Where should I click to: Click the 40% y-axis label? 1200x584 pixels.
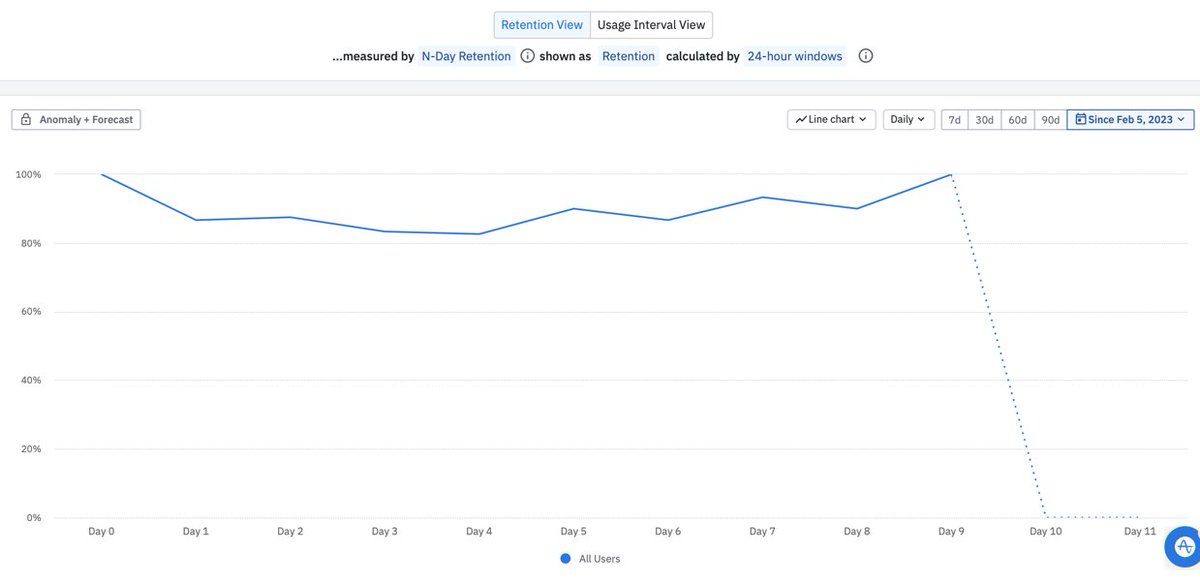(30, 380)
